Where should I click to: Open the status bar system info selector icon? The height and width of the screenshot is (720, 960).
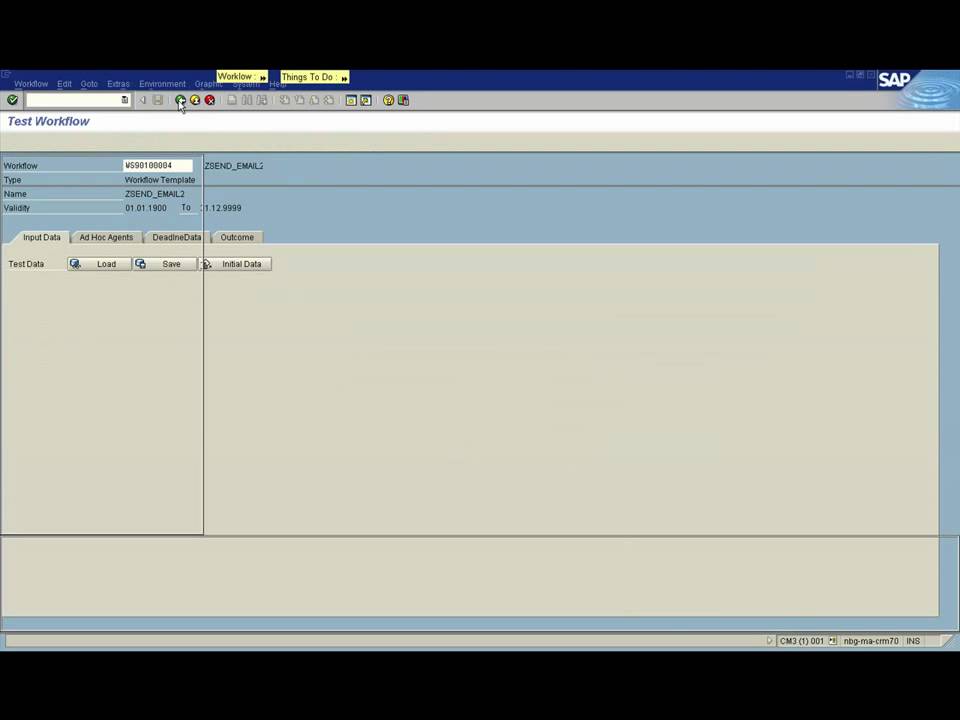click(x=833, y=640)
